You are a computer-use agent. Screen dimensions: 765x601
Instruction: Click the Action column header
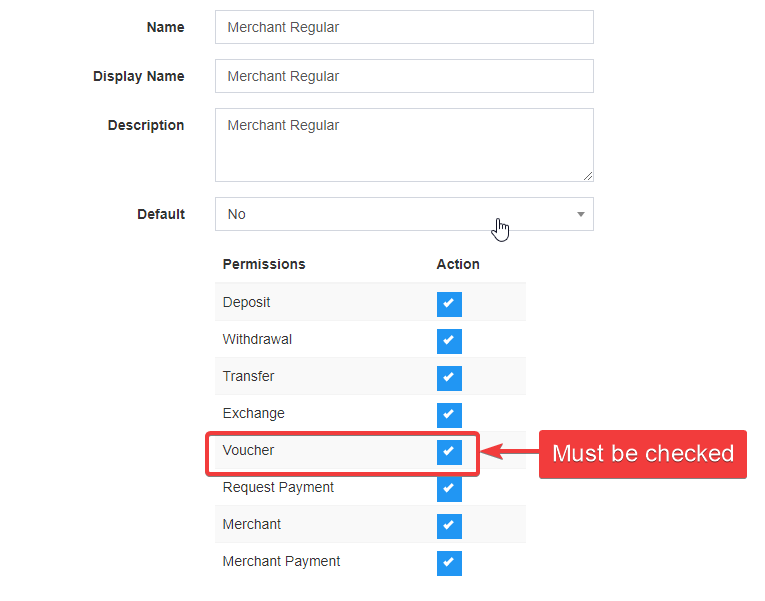[x=458, y=264]
